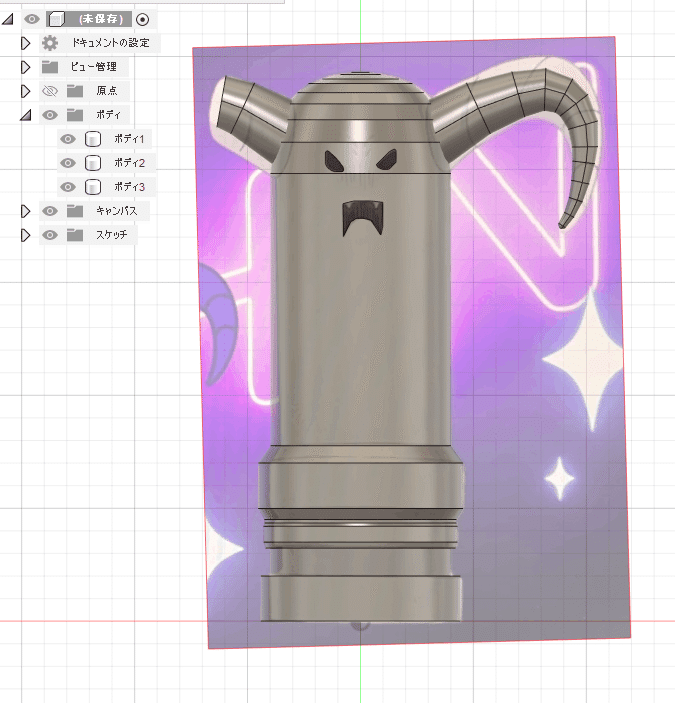This screenshot has width=675, height=703.
Task: Hide ボディ1 with its eye icon
Action: [68, 139]
